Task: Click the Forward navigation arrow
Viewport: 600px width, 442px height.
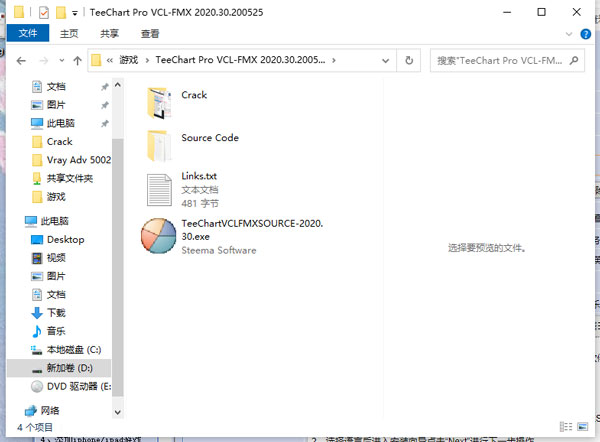Action: (x=44, y=60)
